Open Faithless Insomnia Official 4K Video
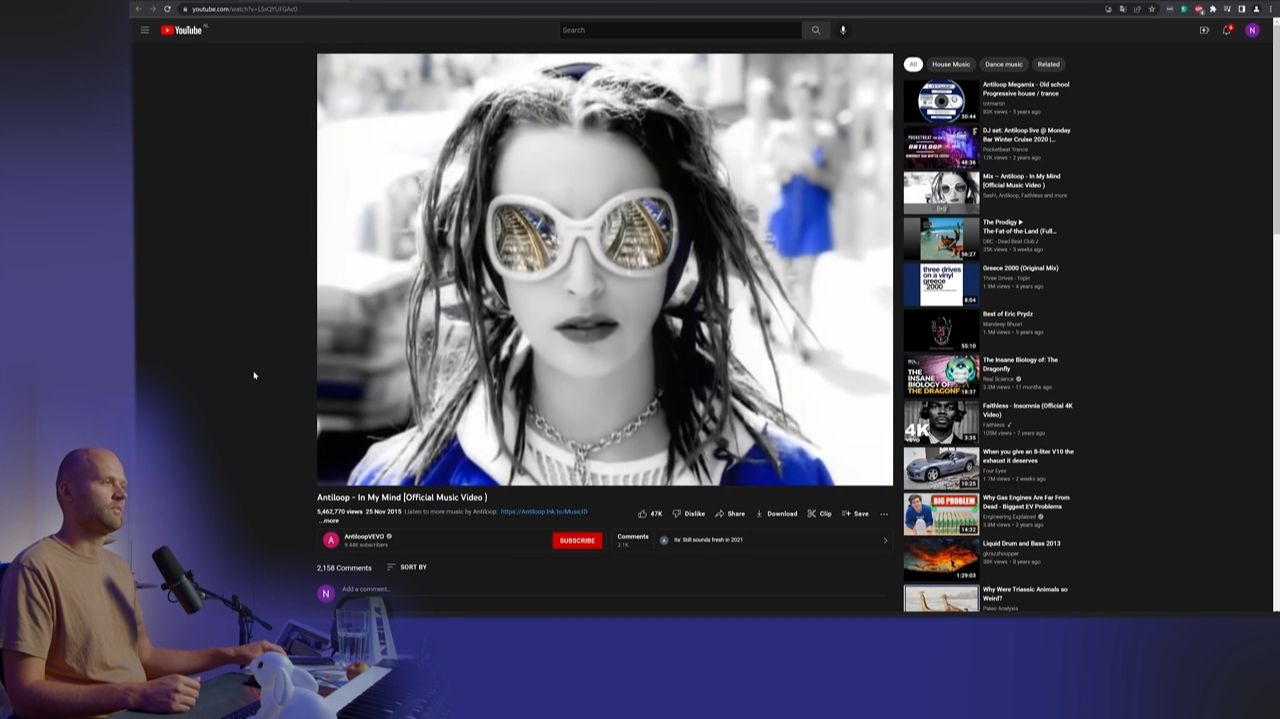This screenshot has width=1280, height=719. pos(941,422)
